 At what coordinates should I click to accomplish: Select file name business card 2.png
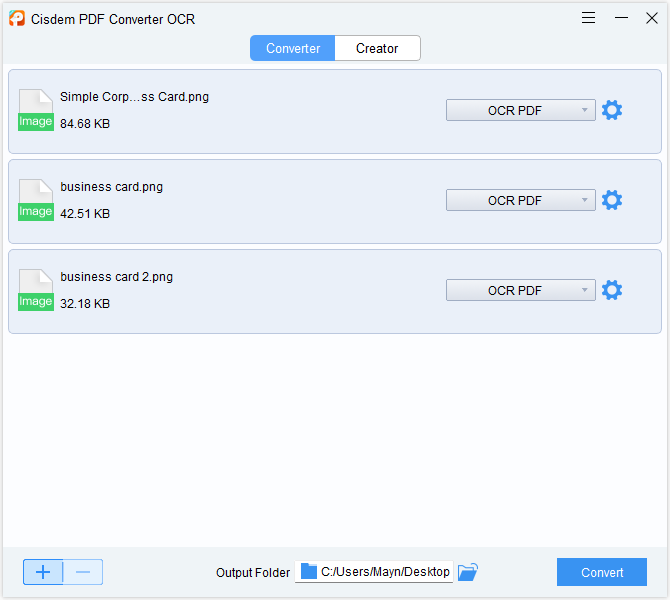coord(116,277)
